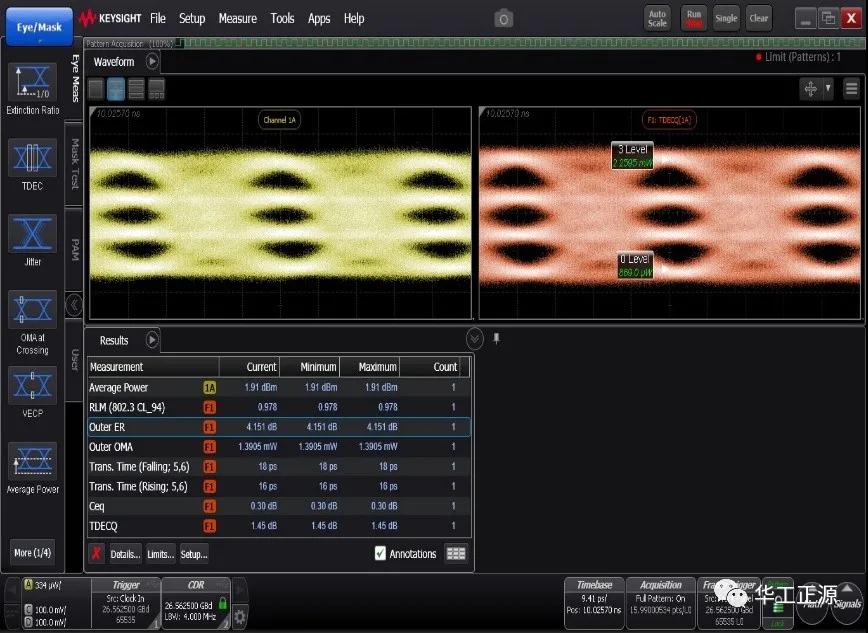Open the CDR settings gear icon
Image resolution: width=868 pixels, height=633 pixels.
click(x=240, y=617)
